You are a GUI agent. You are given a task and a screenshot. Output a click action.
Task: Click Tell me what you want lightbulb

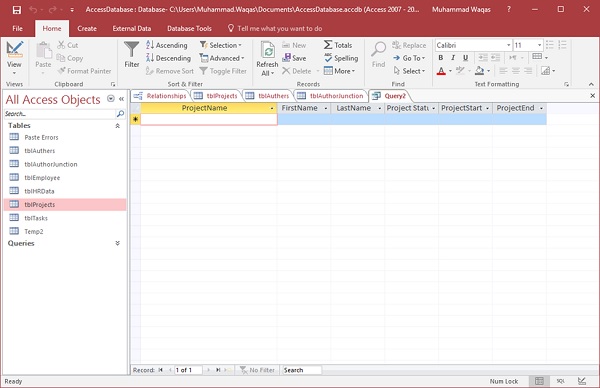coord(231,28)
